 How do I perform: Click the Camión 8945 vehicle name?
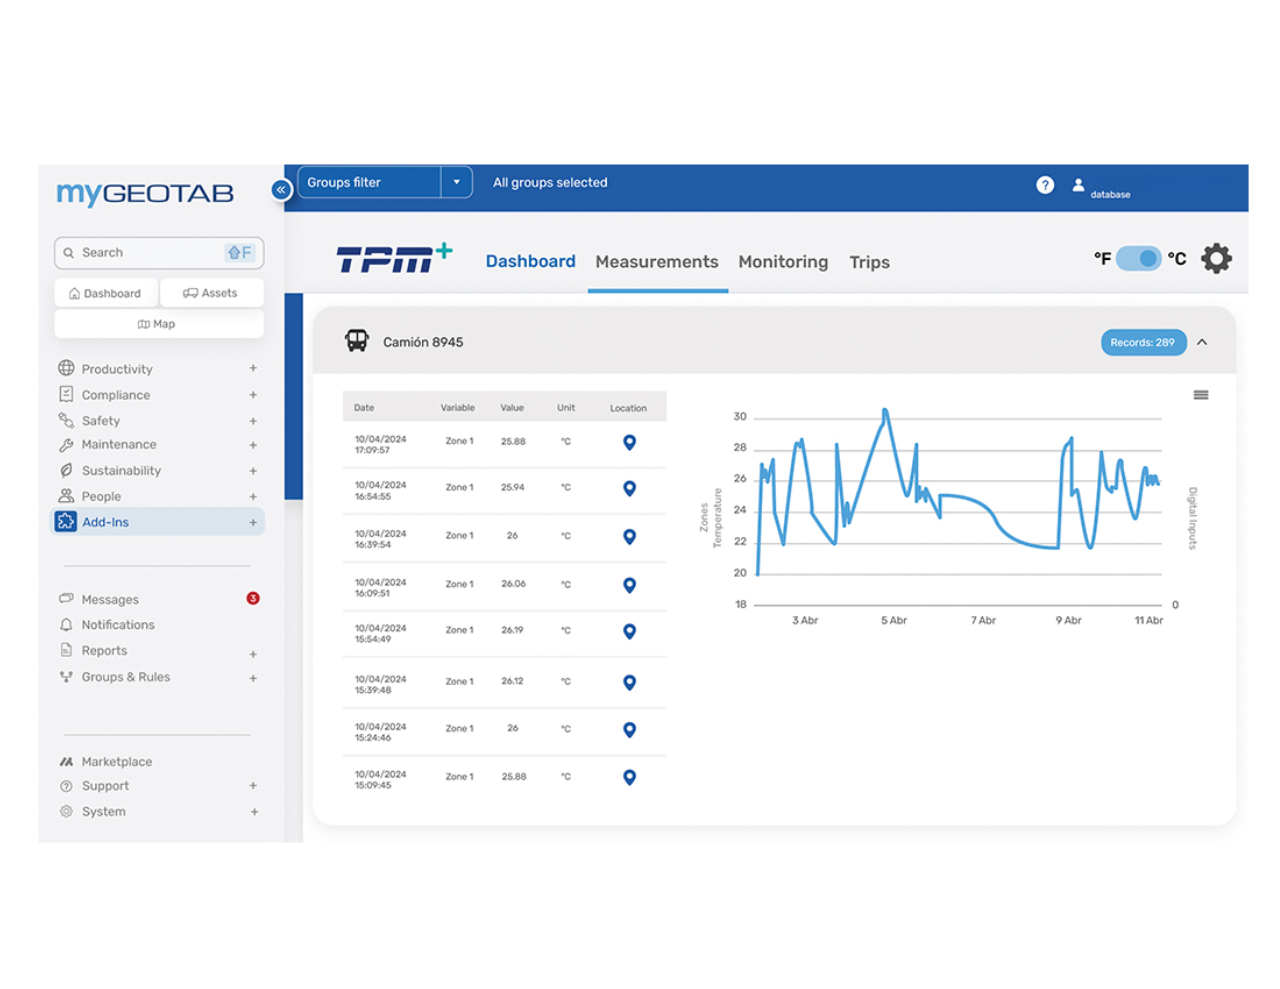click(423, 342)
